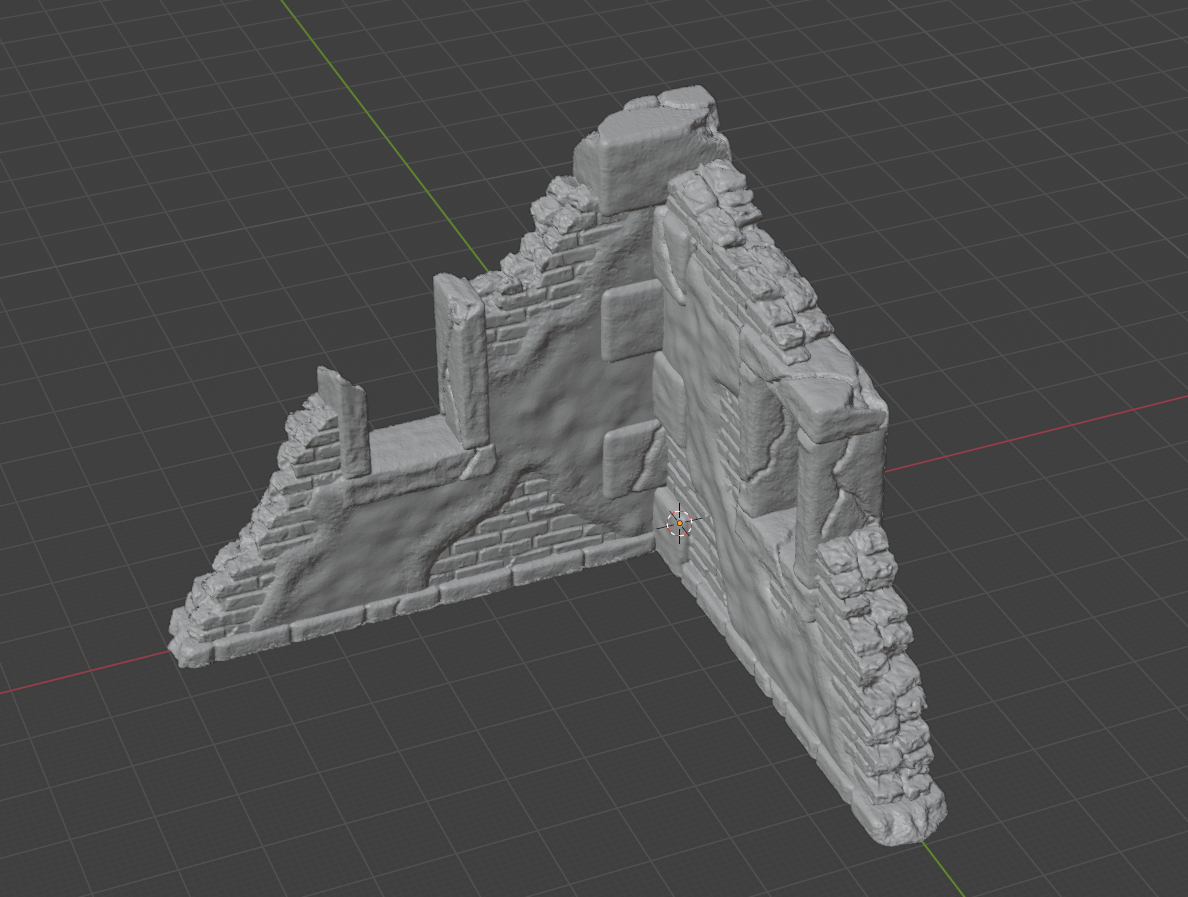Click the short broken pillar on the left wall
This screenshot has width=1188, height=897.
tap(344, 422)
